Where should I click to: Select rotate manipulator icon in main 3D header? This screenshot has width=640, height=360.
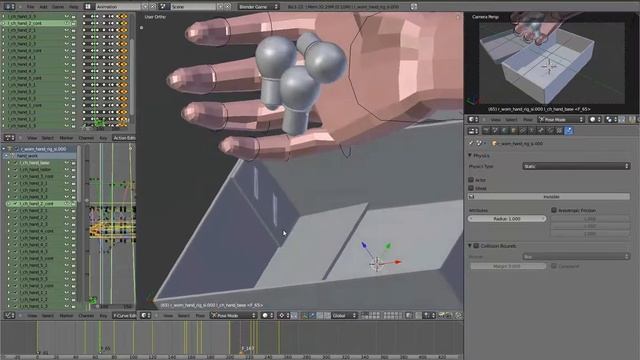320,316
